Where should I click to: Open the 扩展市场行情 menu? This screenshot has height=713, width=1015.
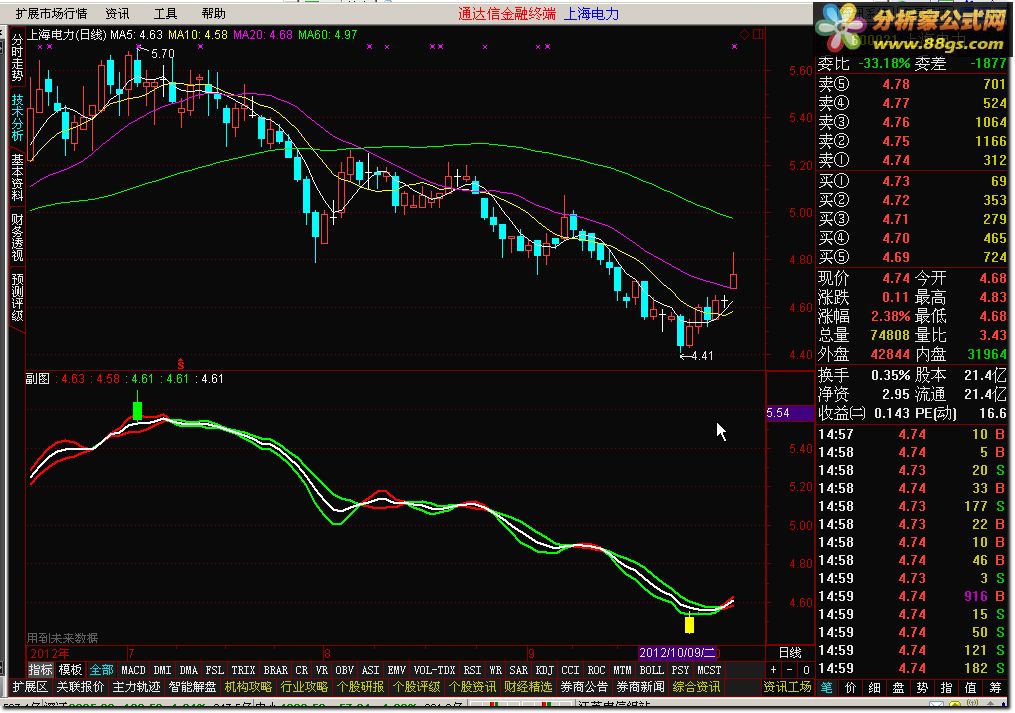pyautogui.click(x=51, y=14)
